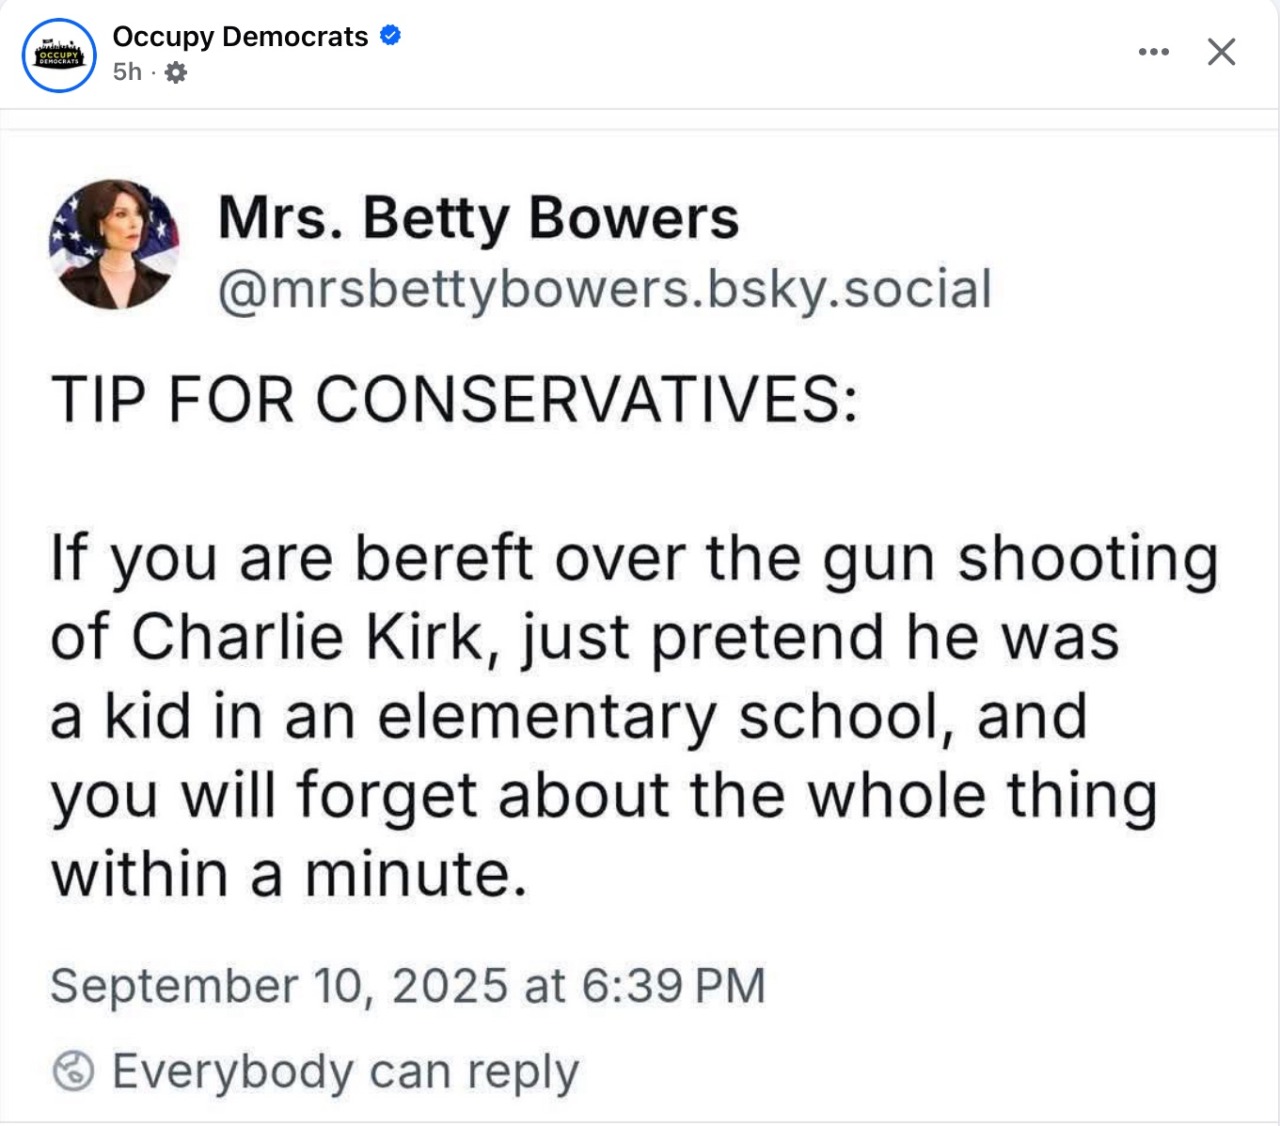The image size is (1280, 1126).
Task: Open the 5h post timestamp
Action: coord(127,72)
